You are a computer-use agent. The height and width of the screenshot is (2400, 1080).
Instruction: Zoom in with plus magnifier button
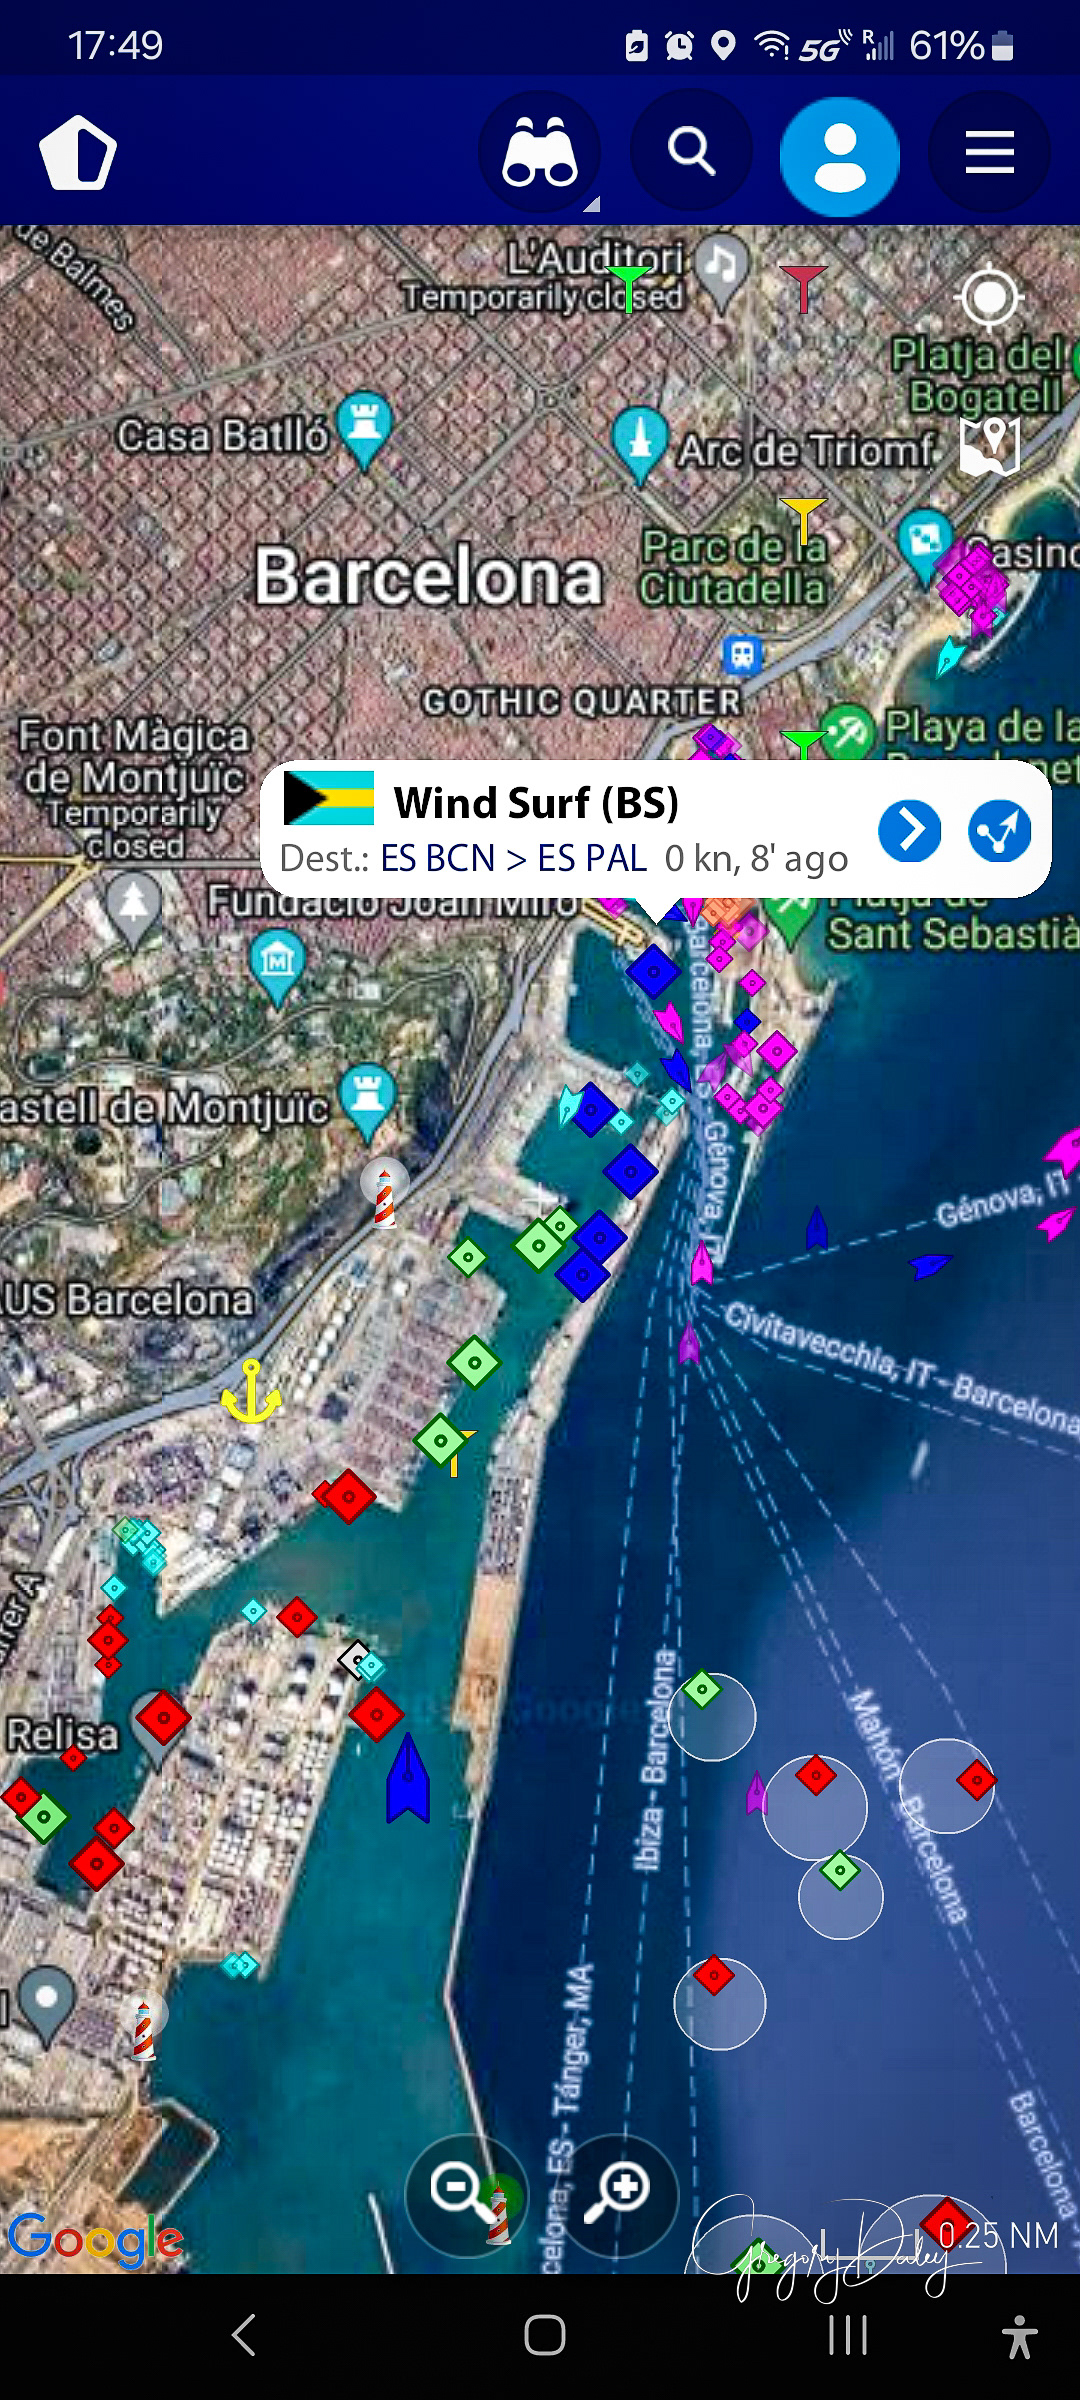[617, 2196]
